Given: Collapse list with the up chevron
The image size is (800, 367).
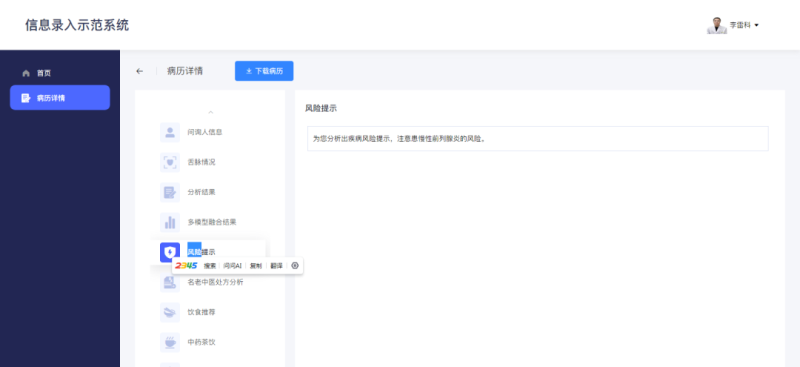Looking at the screenshot, I should 210,112.
